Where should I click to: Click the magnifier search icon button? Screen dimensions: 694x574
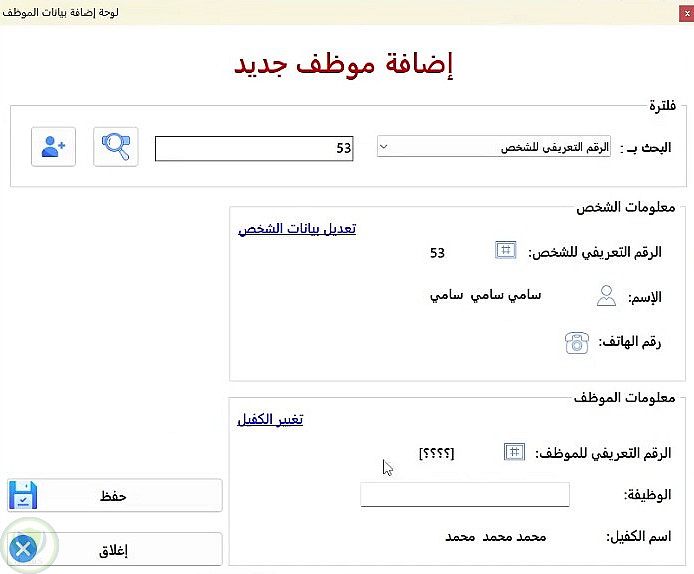pos(116,146)
